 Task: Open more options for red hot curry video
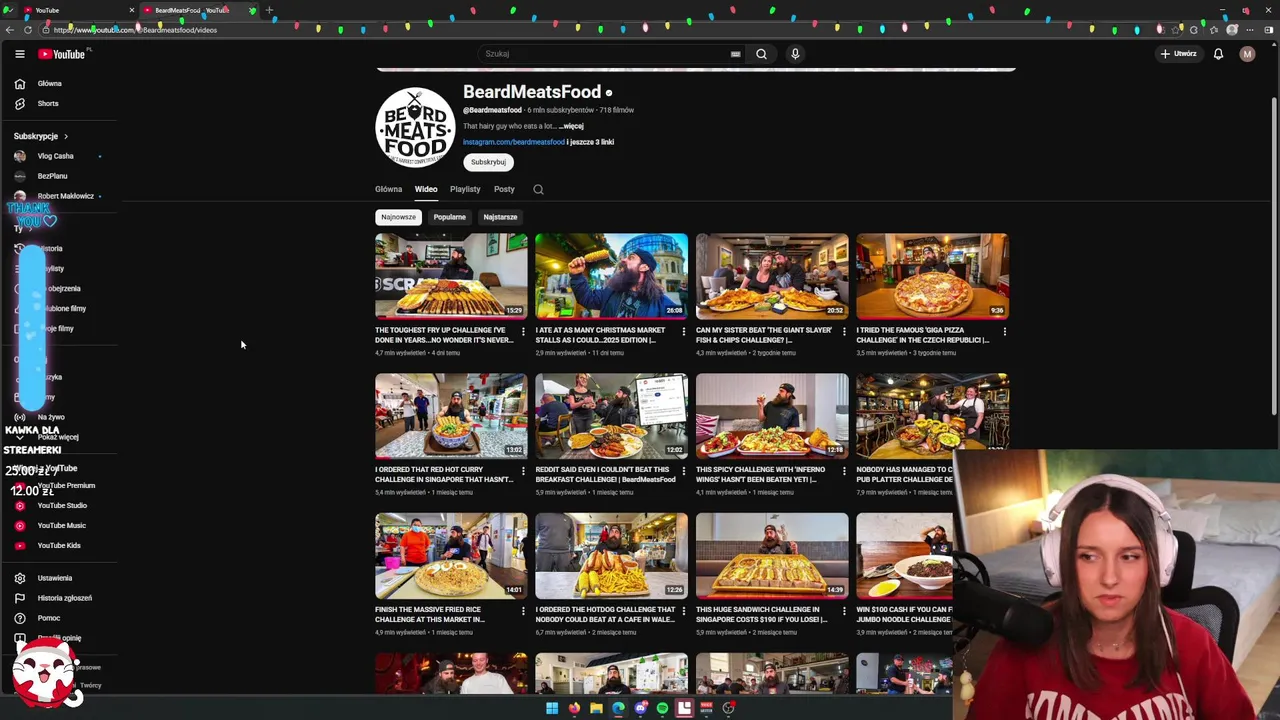tap(523, 471)
